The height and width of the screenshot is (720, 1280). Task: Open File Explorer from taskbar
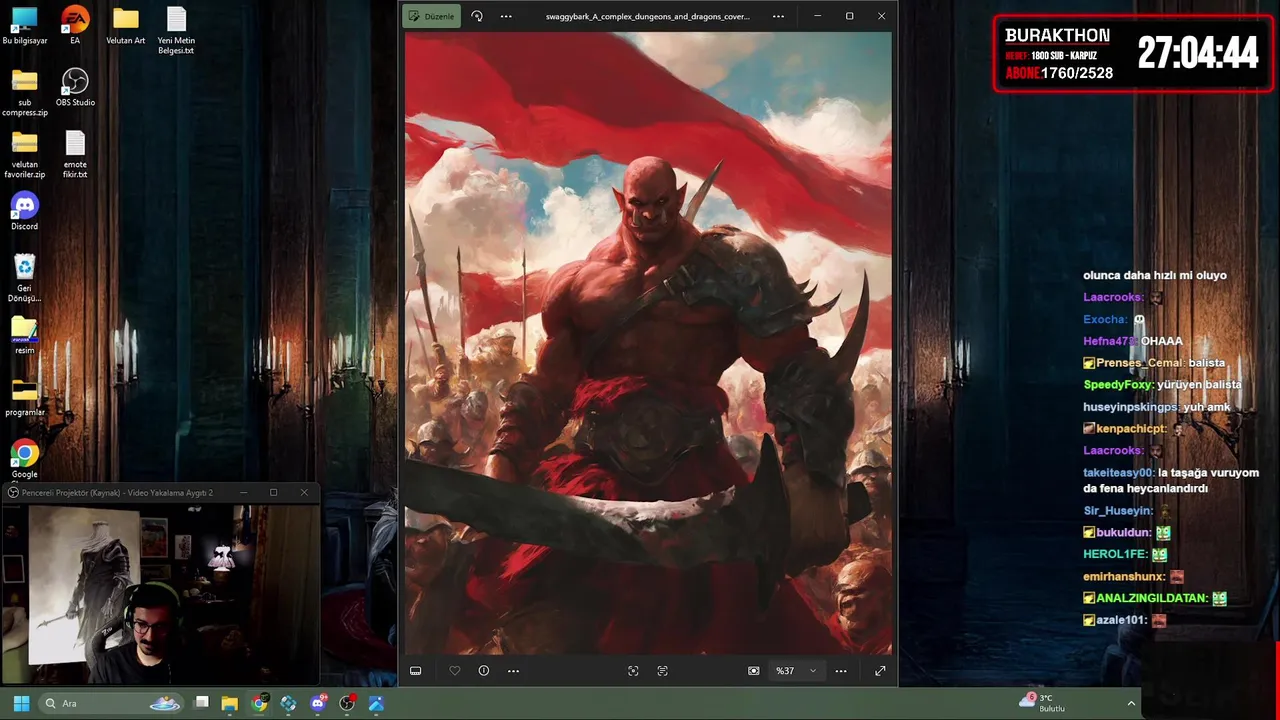pos(230,703)
